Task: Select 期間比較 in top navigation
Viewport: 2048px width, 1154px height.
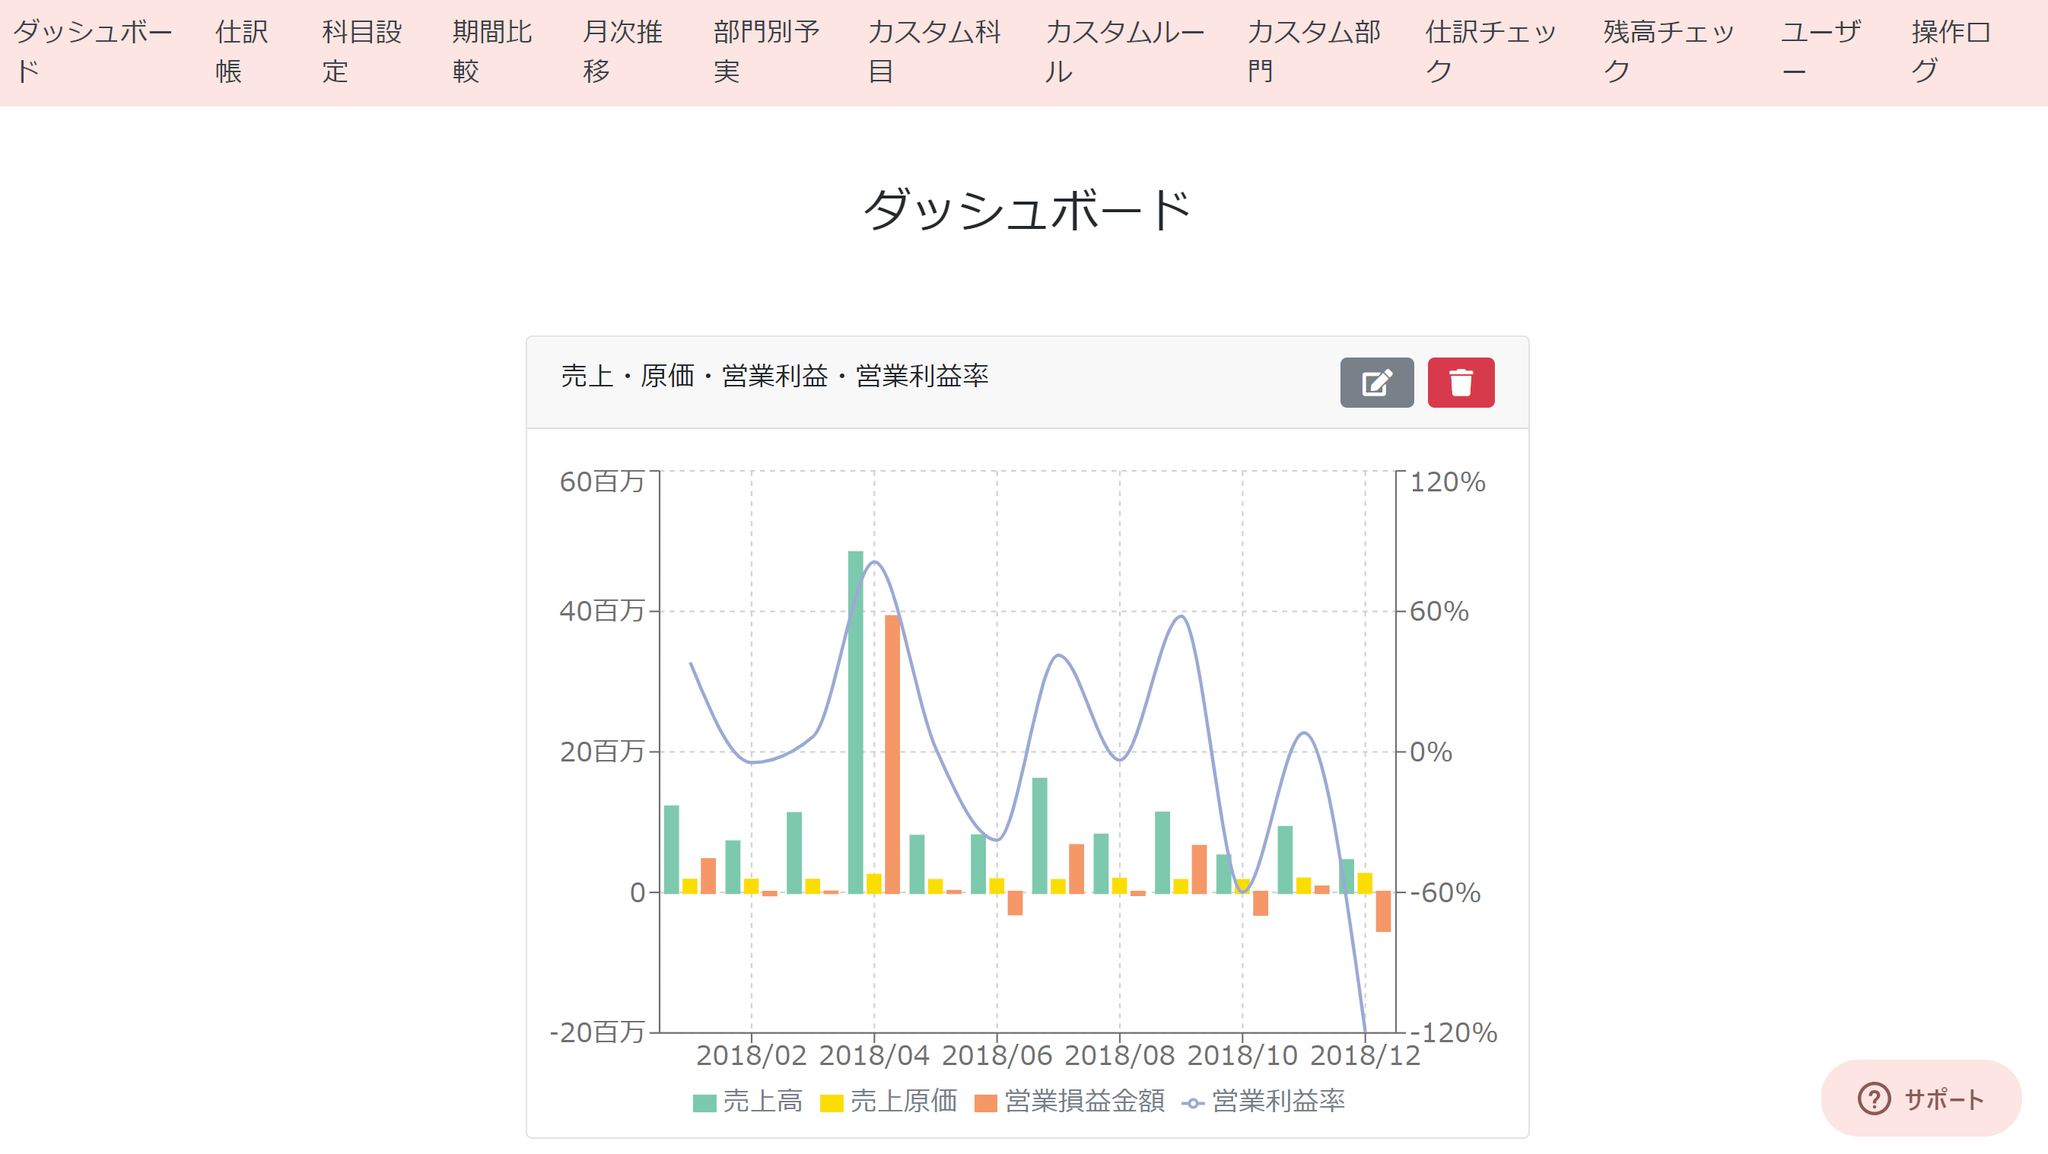Action: (x=492, y=52)
